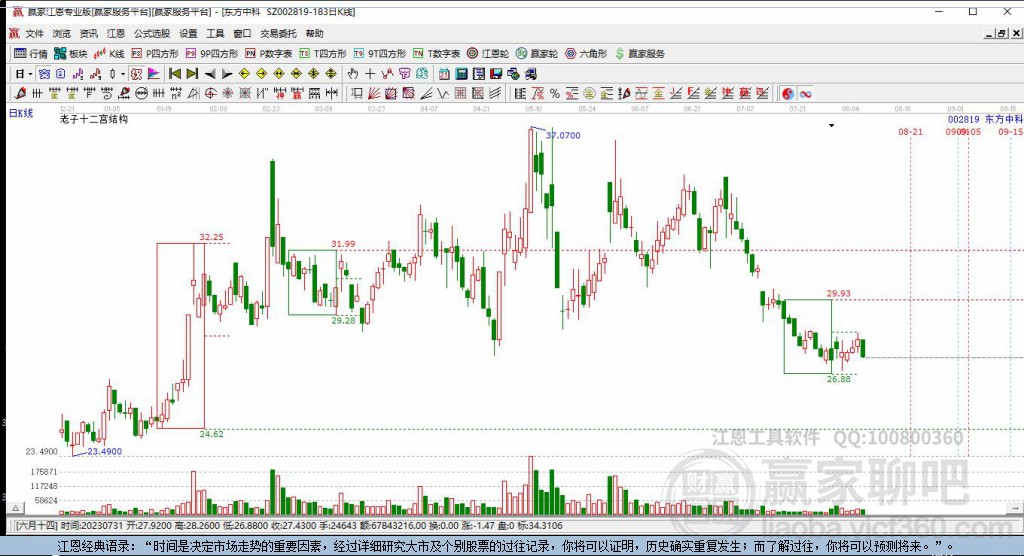
Task: Click the small black triangle above the chart
Action: 831,125
